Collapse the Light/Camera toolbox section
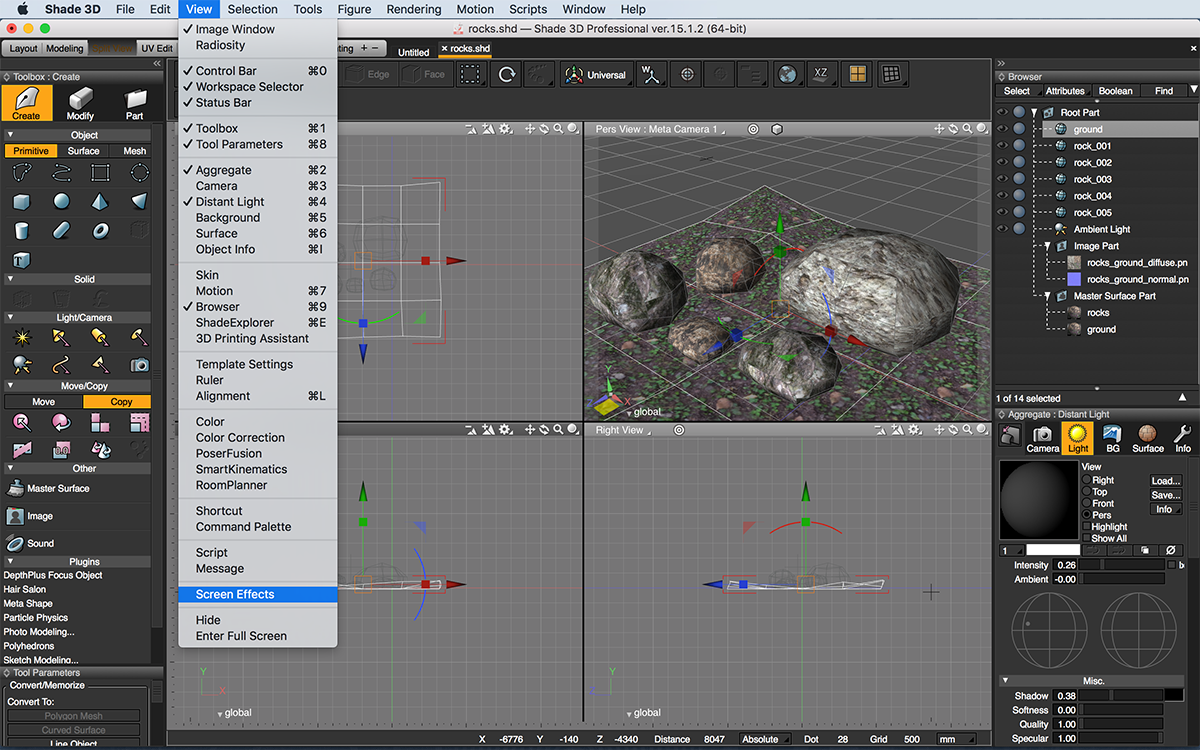The image size is (1200, 750). [x=10, y=317]
